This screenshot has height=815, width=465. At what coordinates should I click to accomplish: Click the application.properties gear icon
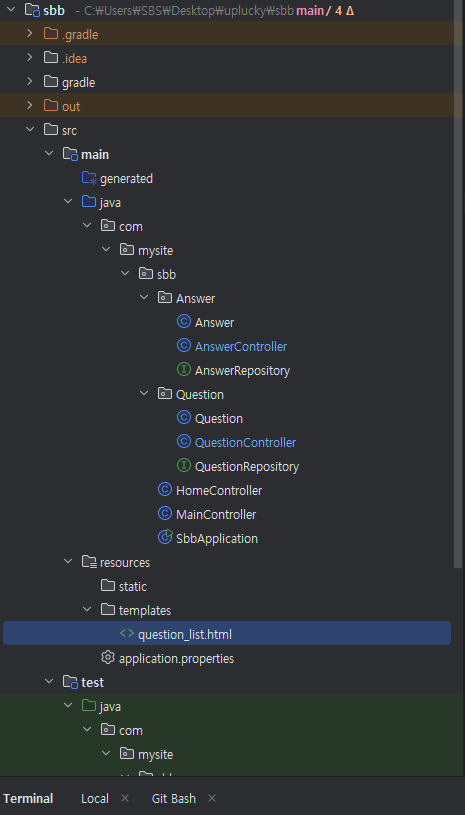click(x=108, y=658)
